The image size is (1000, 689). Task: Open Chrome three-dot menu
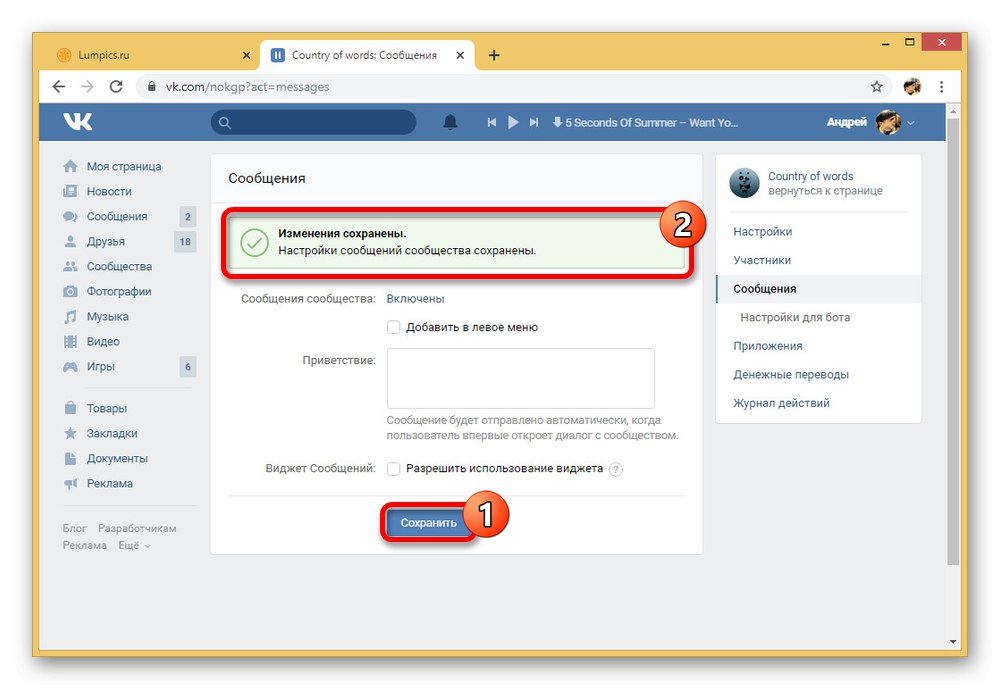click(941, 87)
